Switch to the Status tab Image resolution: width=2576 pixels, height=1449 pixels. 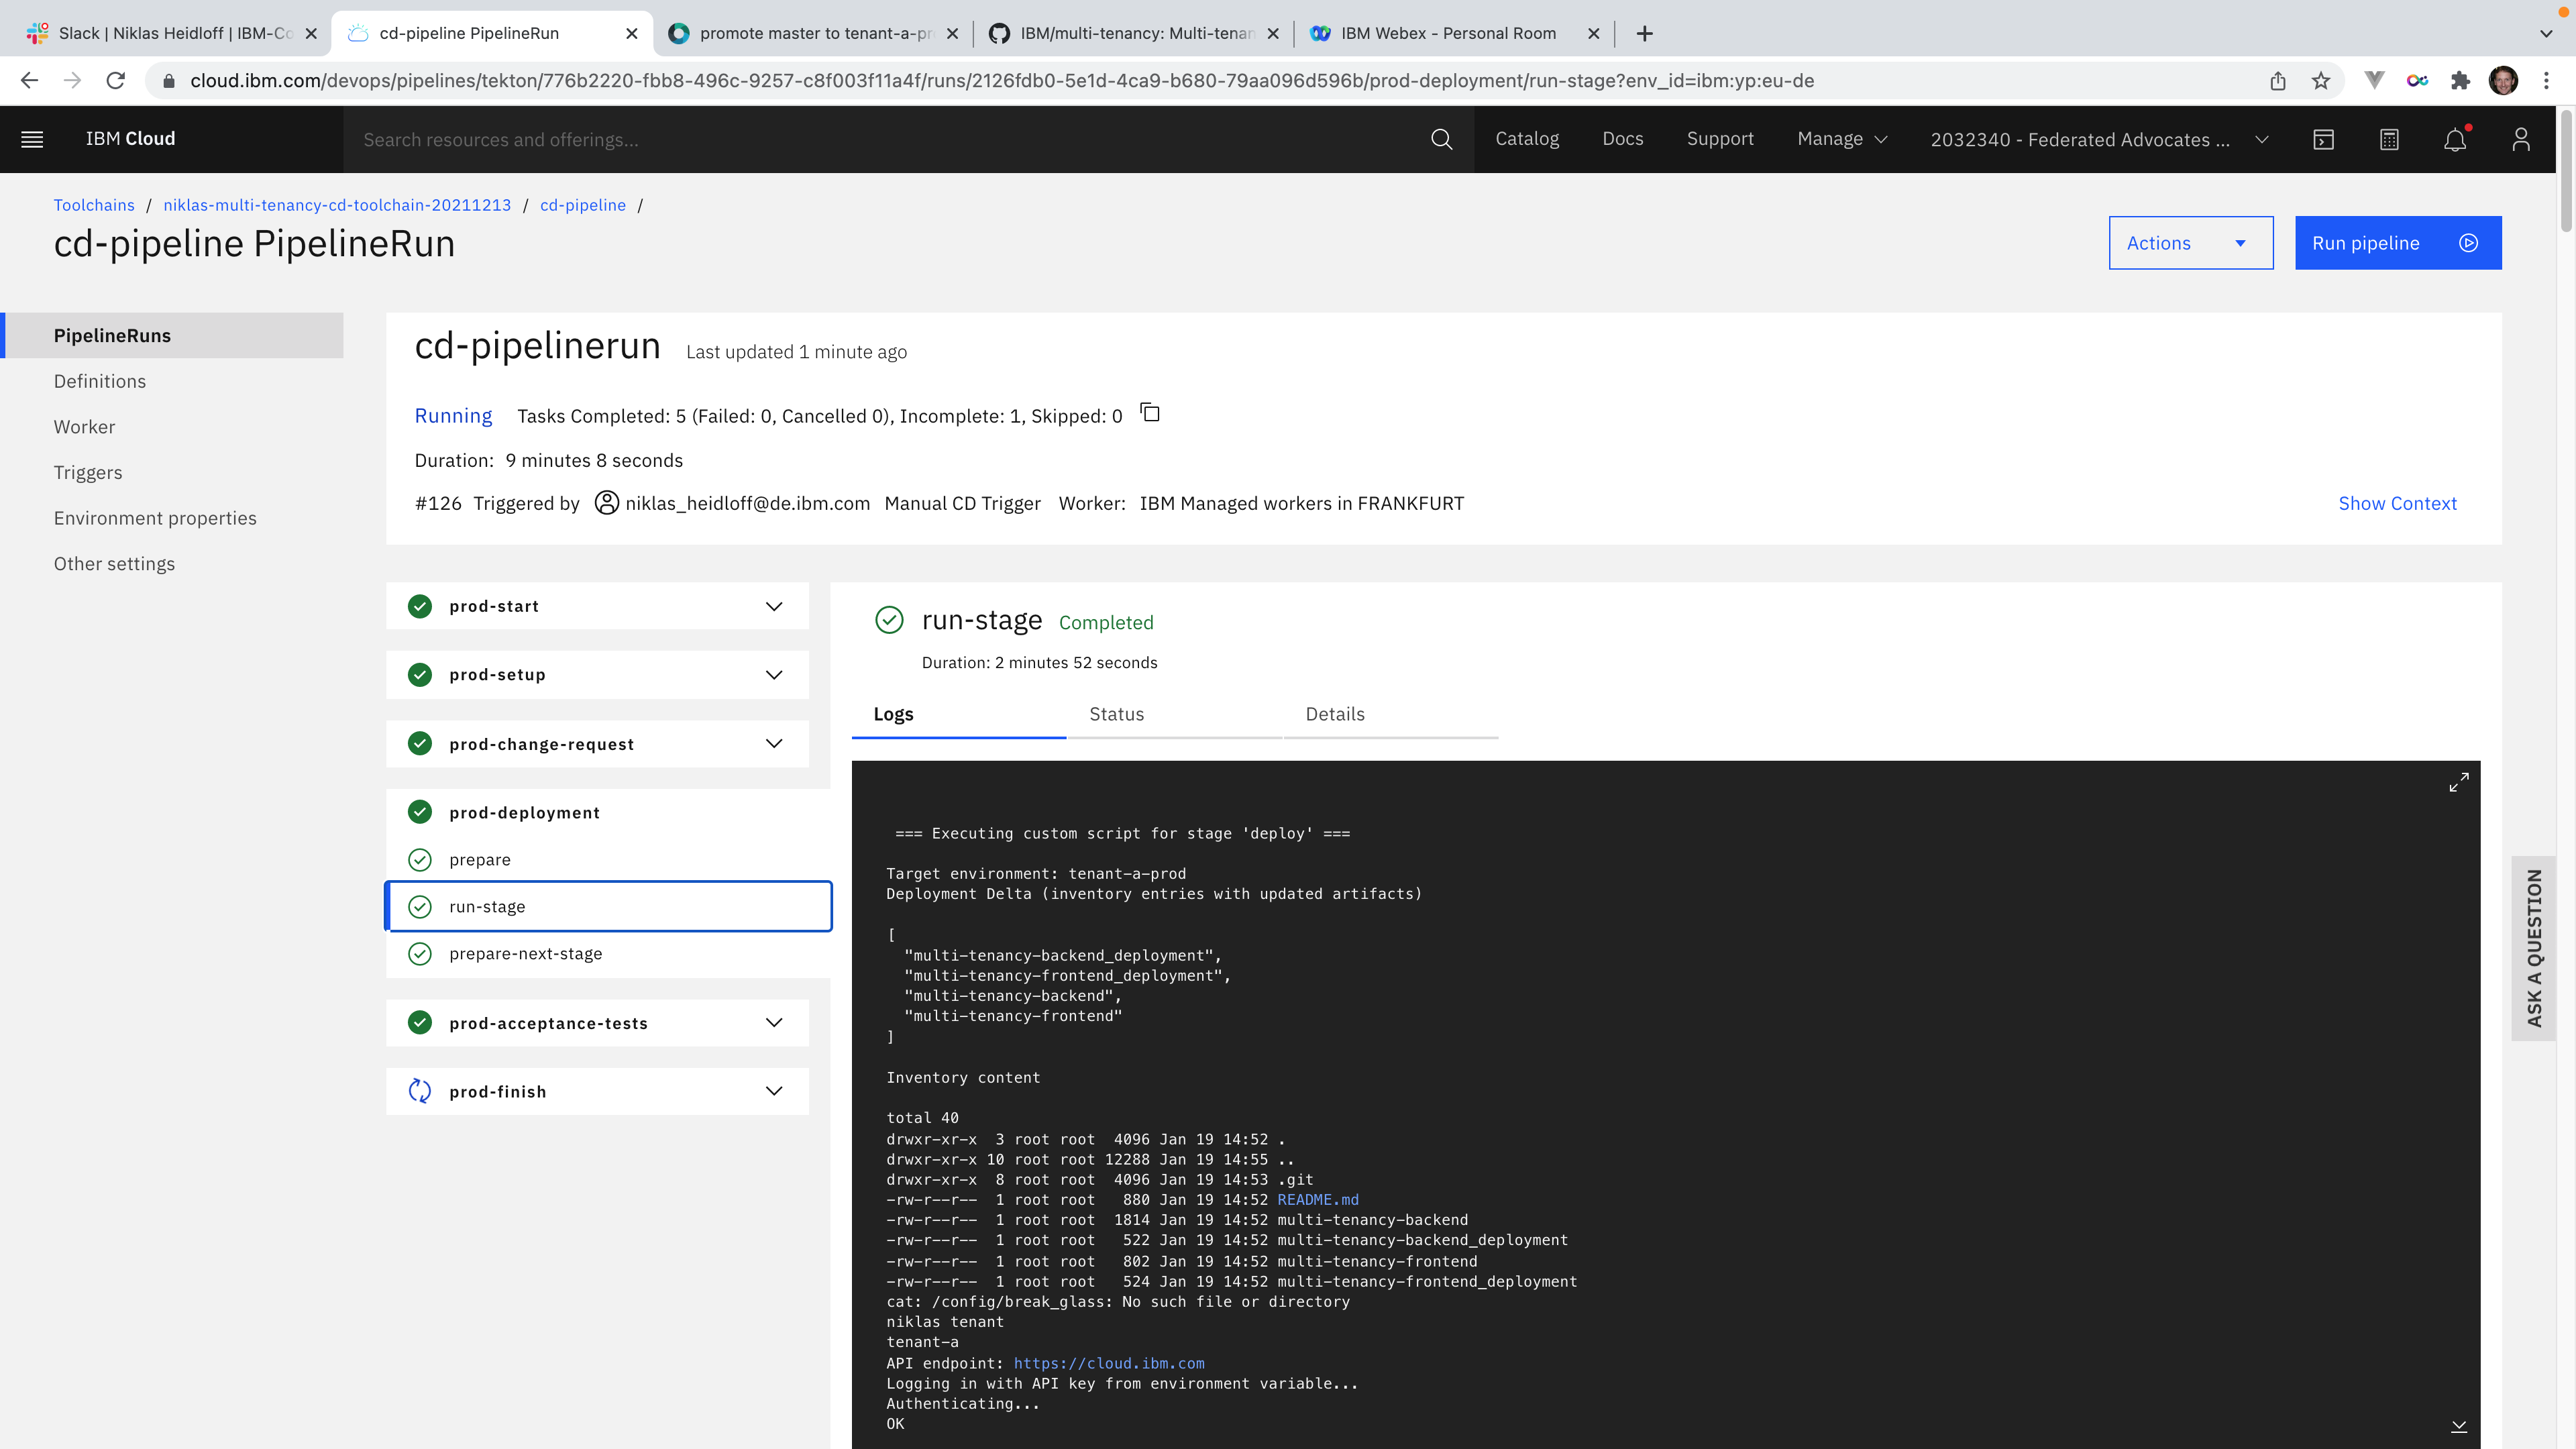pyautogui.click(x=1116, y=714)
